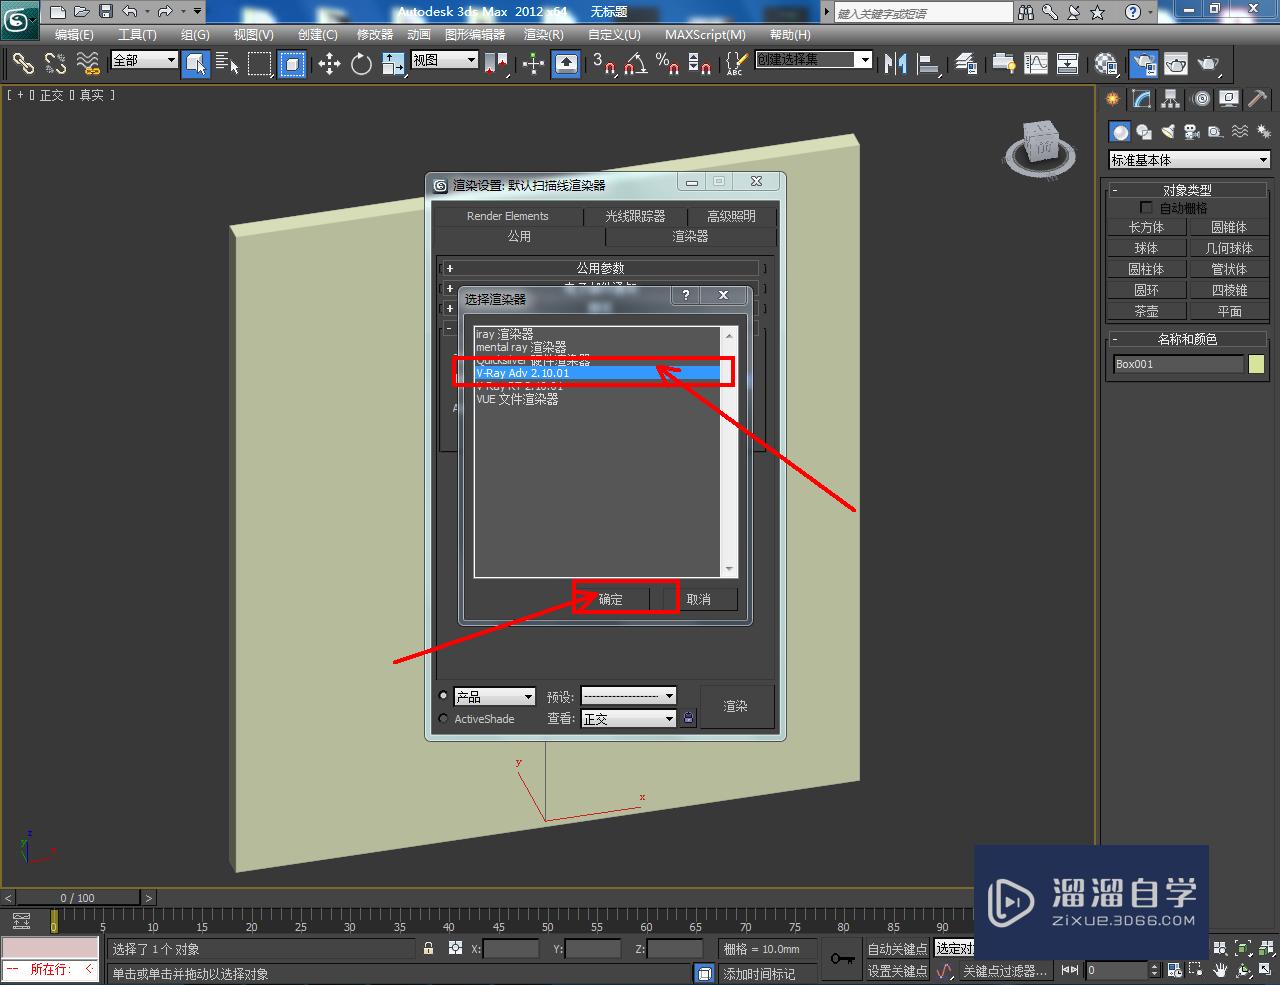Open MAXScript(M) menu
This screenshot has width=1280, height=985.
[x=705, y=34]
